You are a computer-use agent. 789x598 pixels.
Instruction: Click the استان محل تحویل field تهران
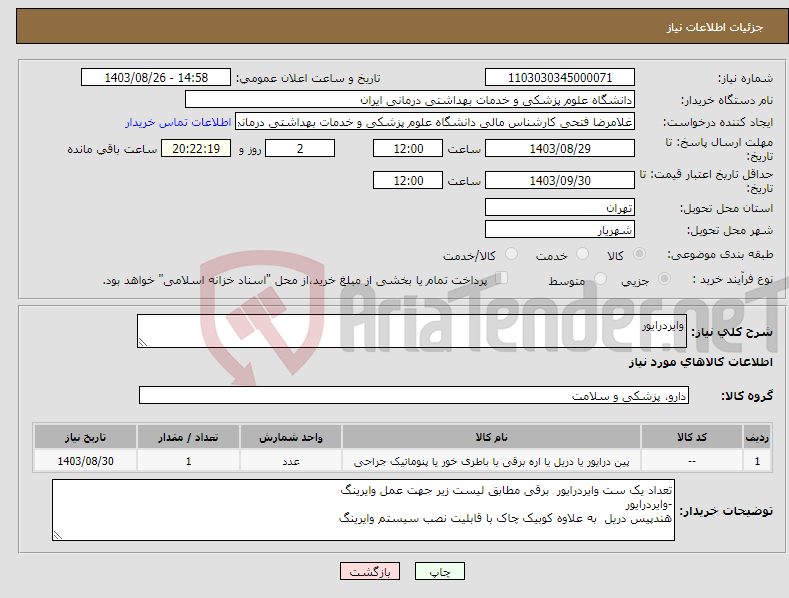pos(560,207)
